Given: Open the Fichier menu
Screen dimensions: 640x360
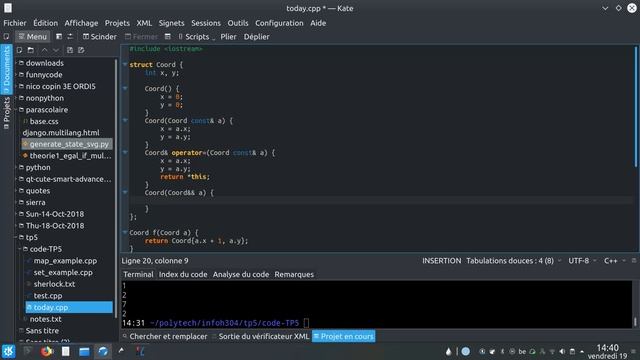Looking at the screenshot, I should pyautogui.click(x=15, y=23).
